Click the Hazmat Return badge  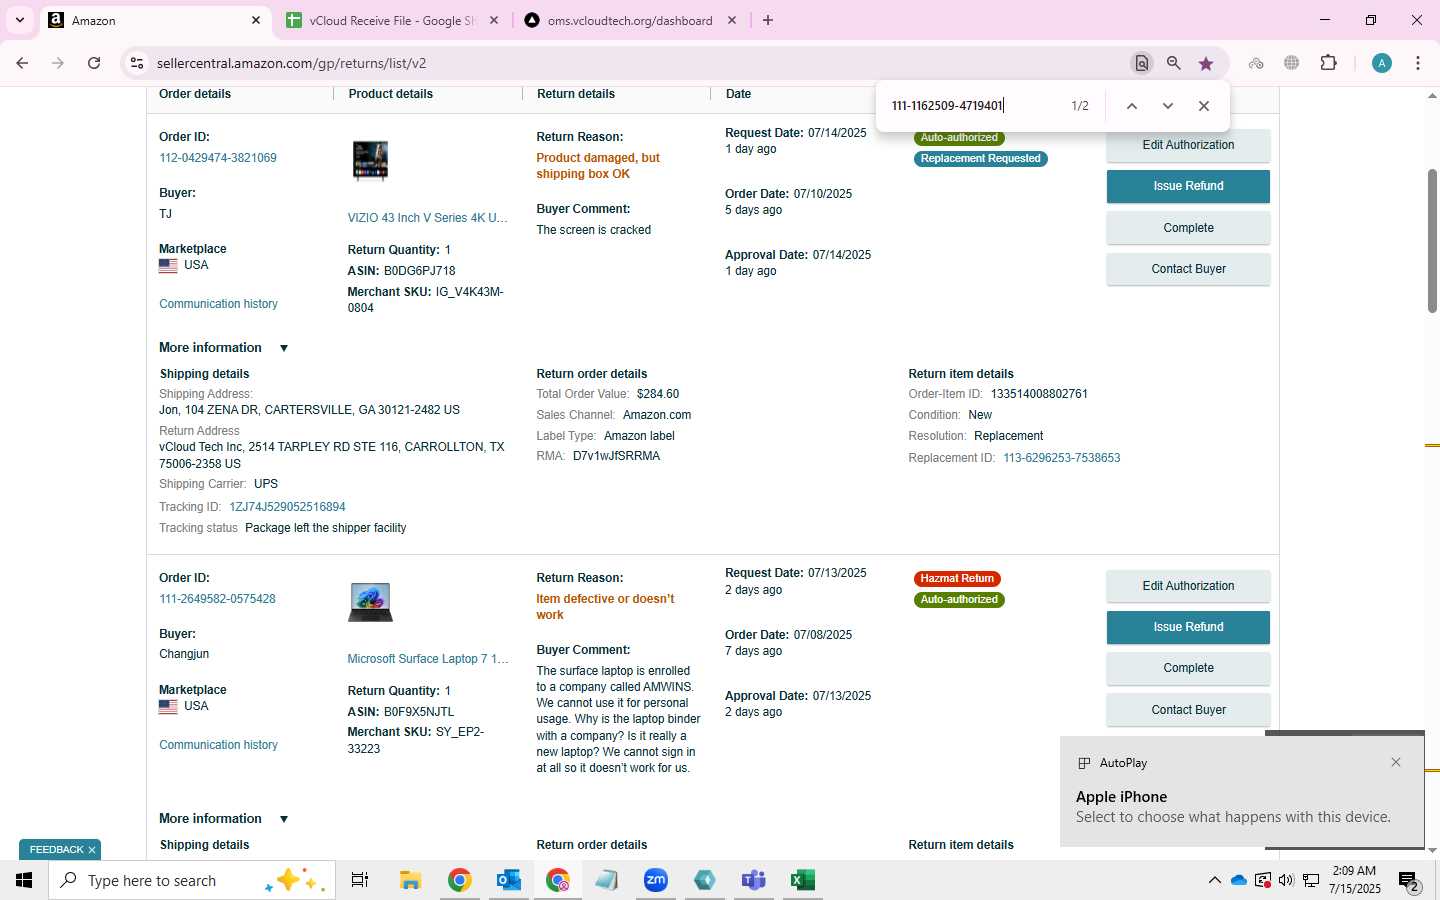coord(957,579)
